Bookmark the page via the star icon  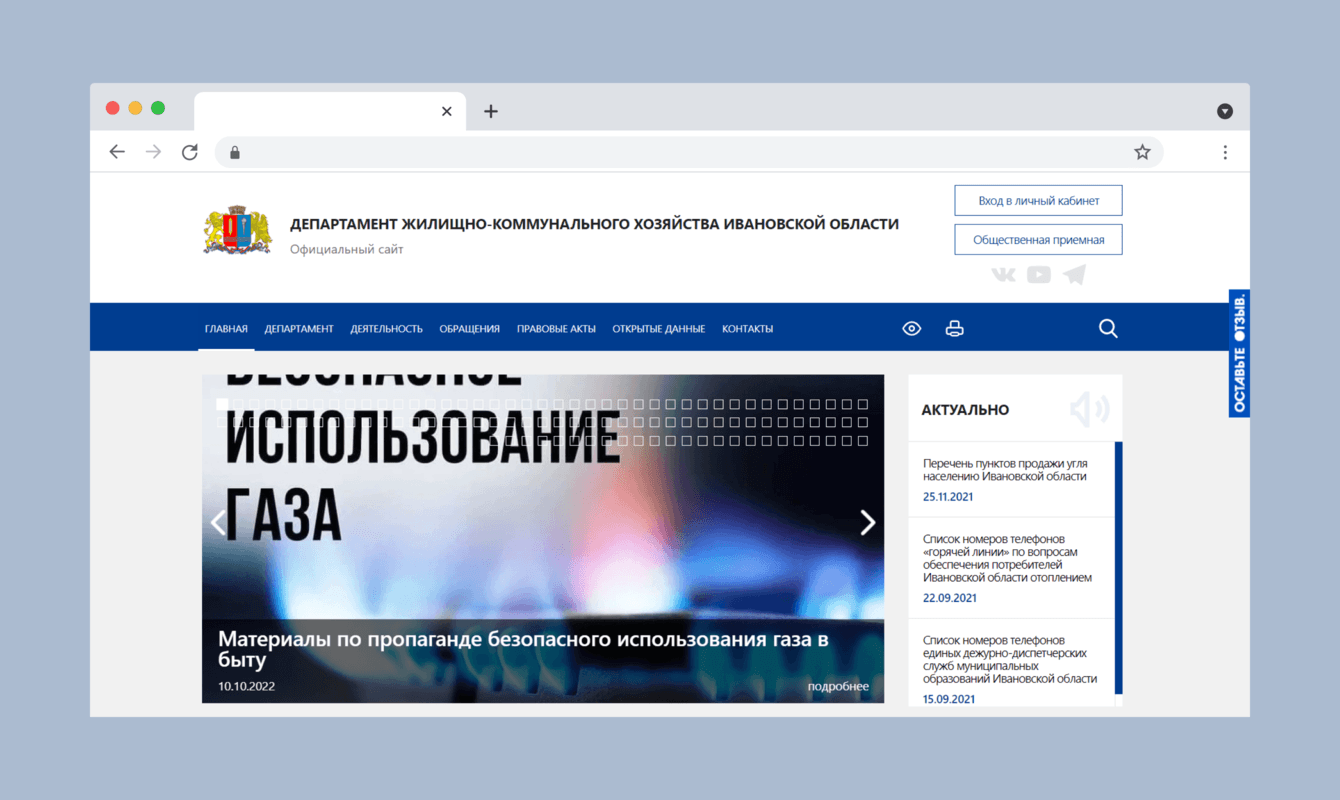point(1142,151)
